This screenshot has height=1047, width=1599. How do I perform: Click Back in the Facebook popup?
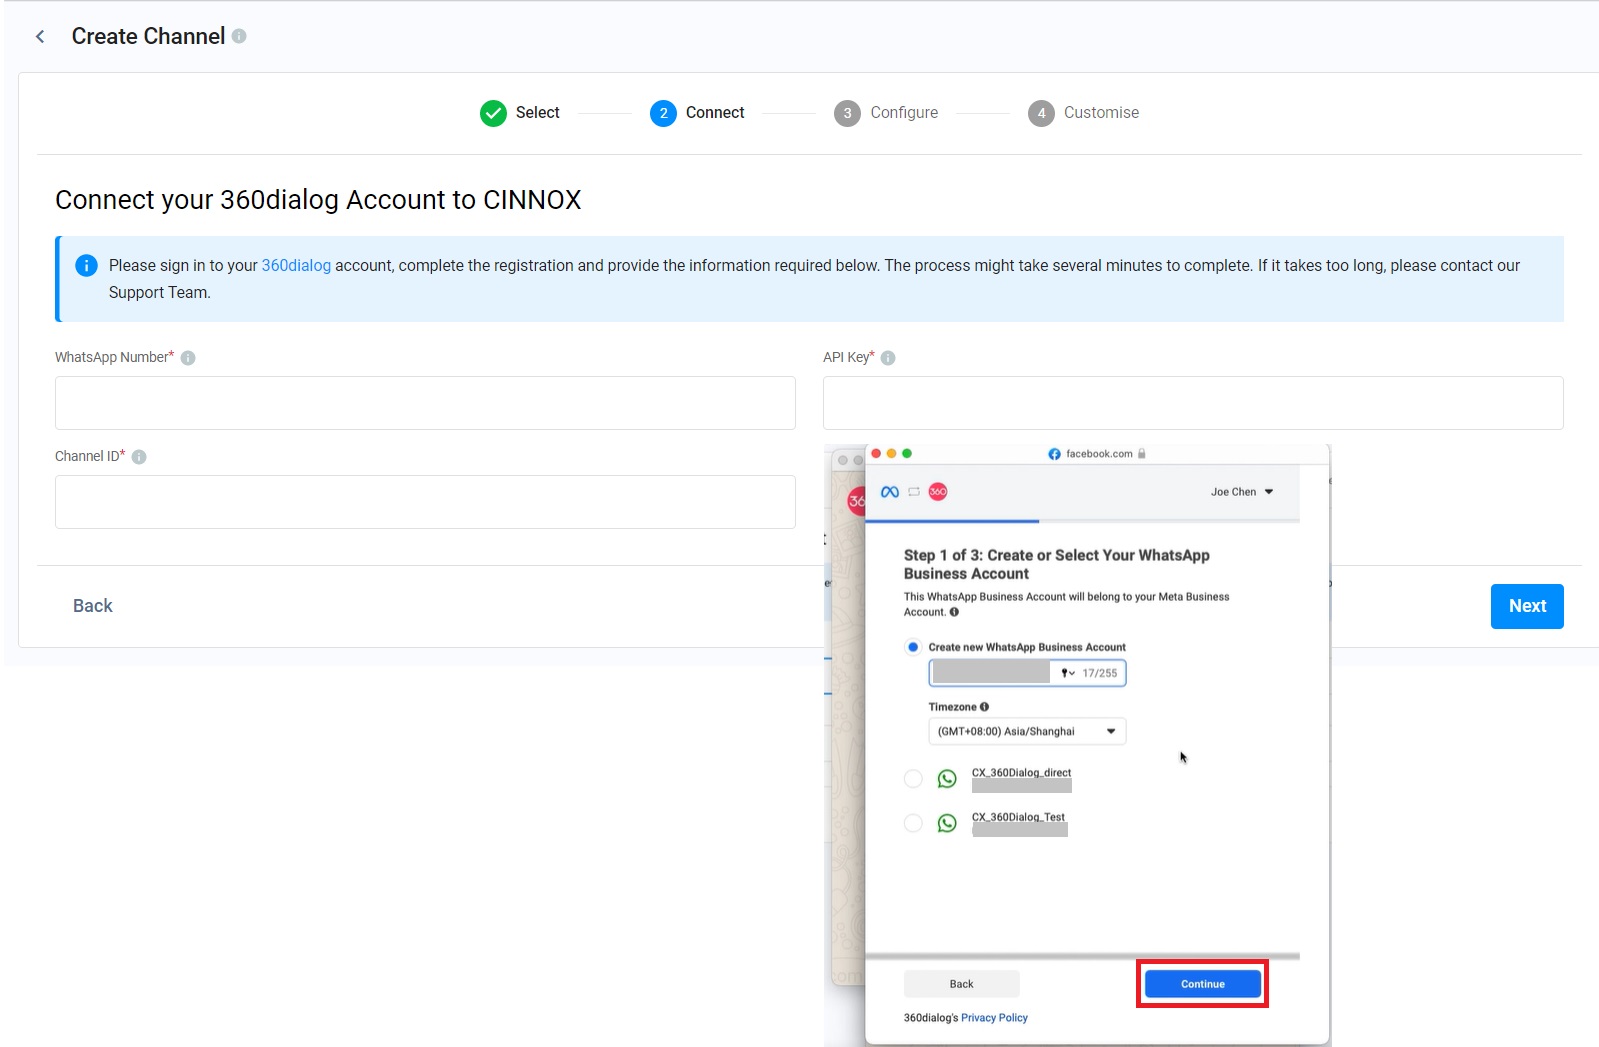pyautogui.click(x=961, y=984)
